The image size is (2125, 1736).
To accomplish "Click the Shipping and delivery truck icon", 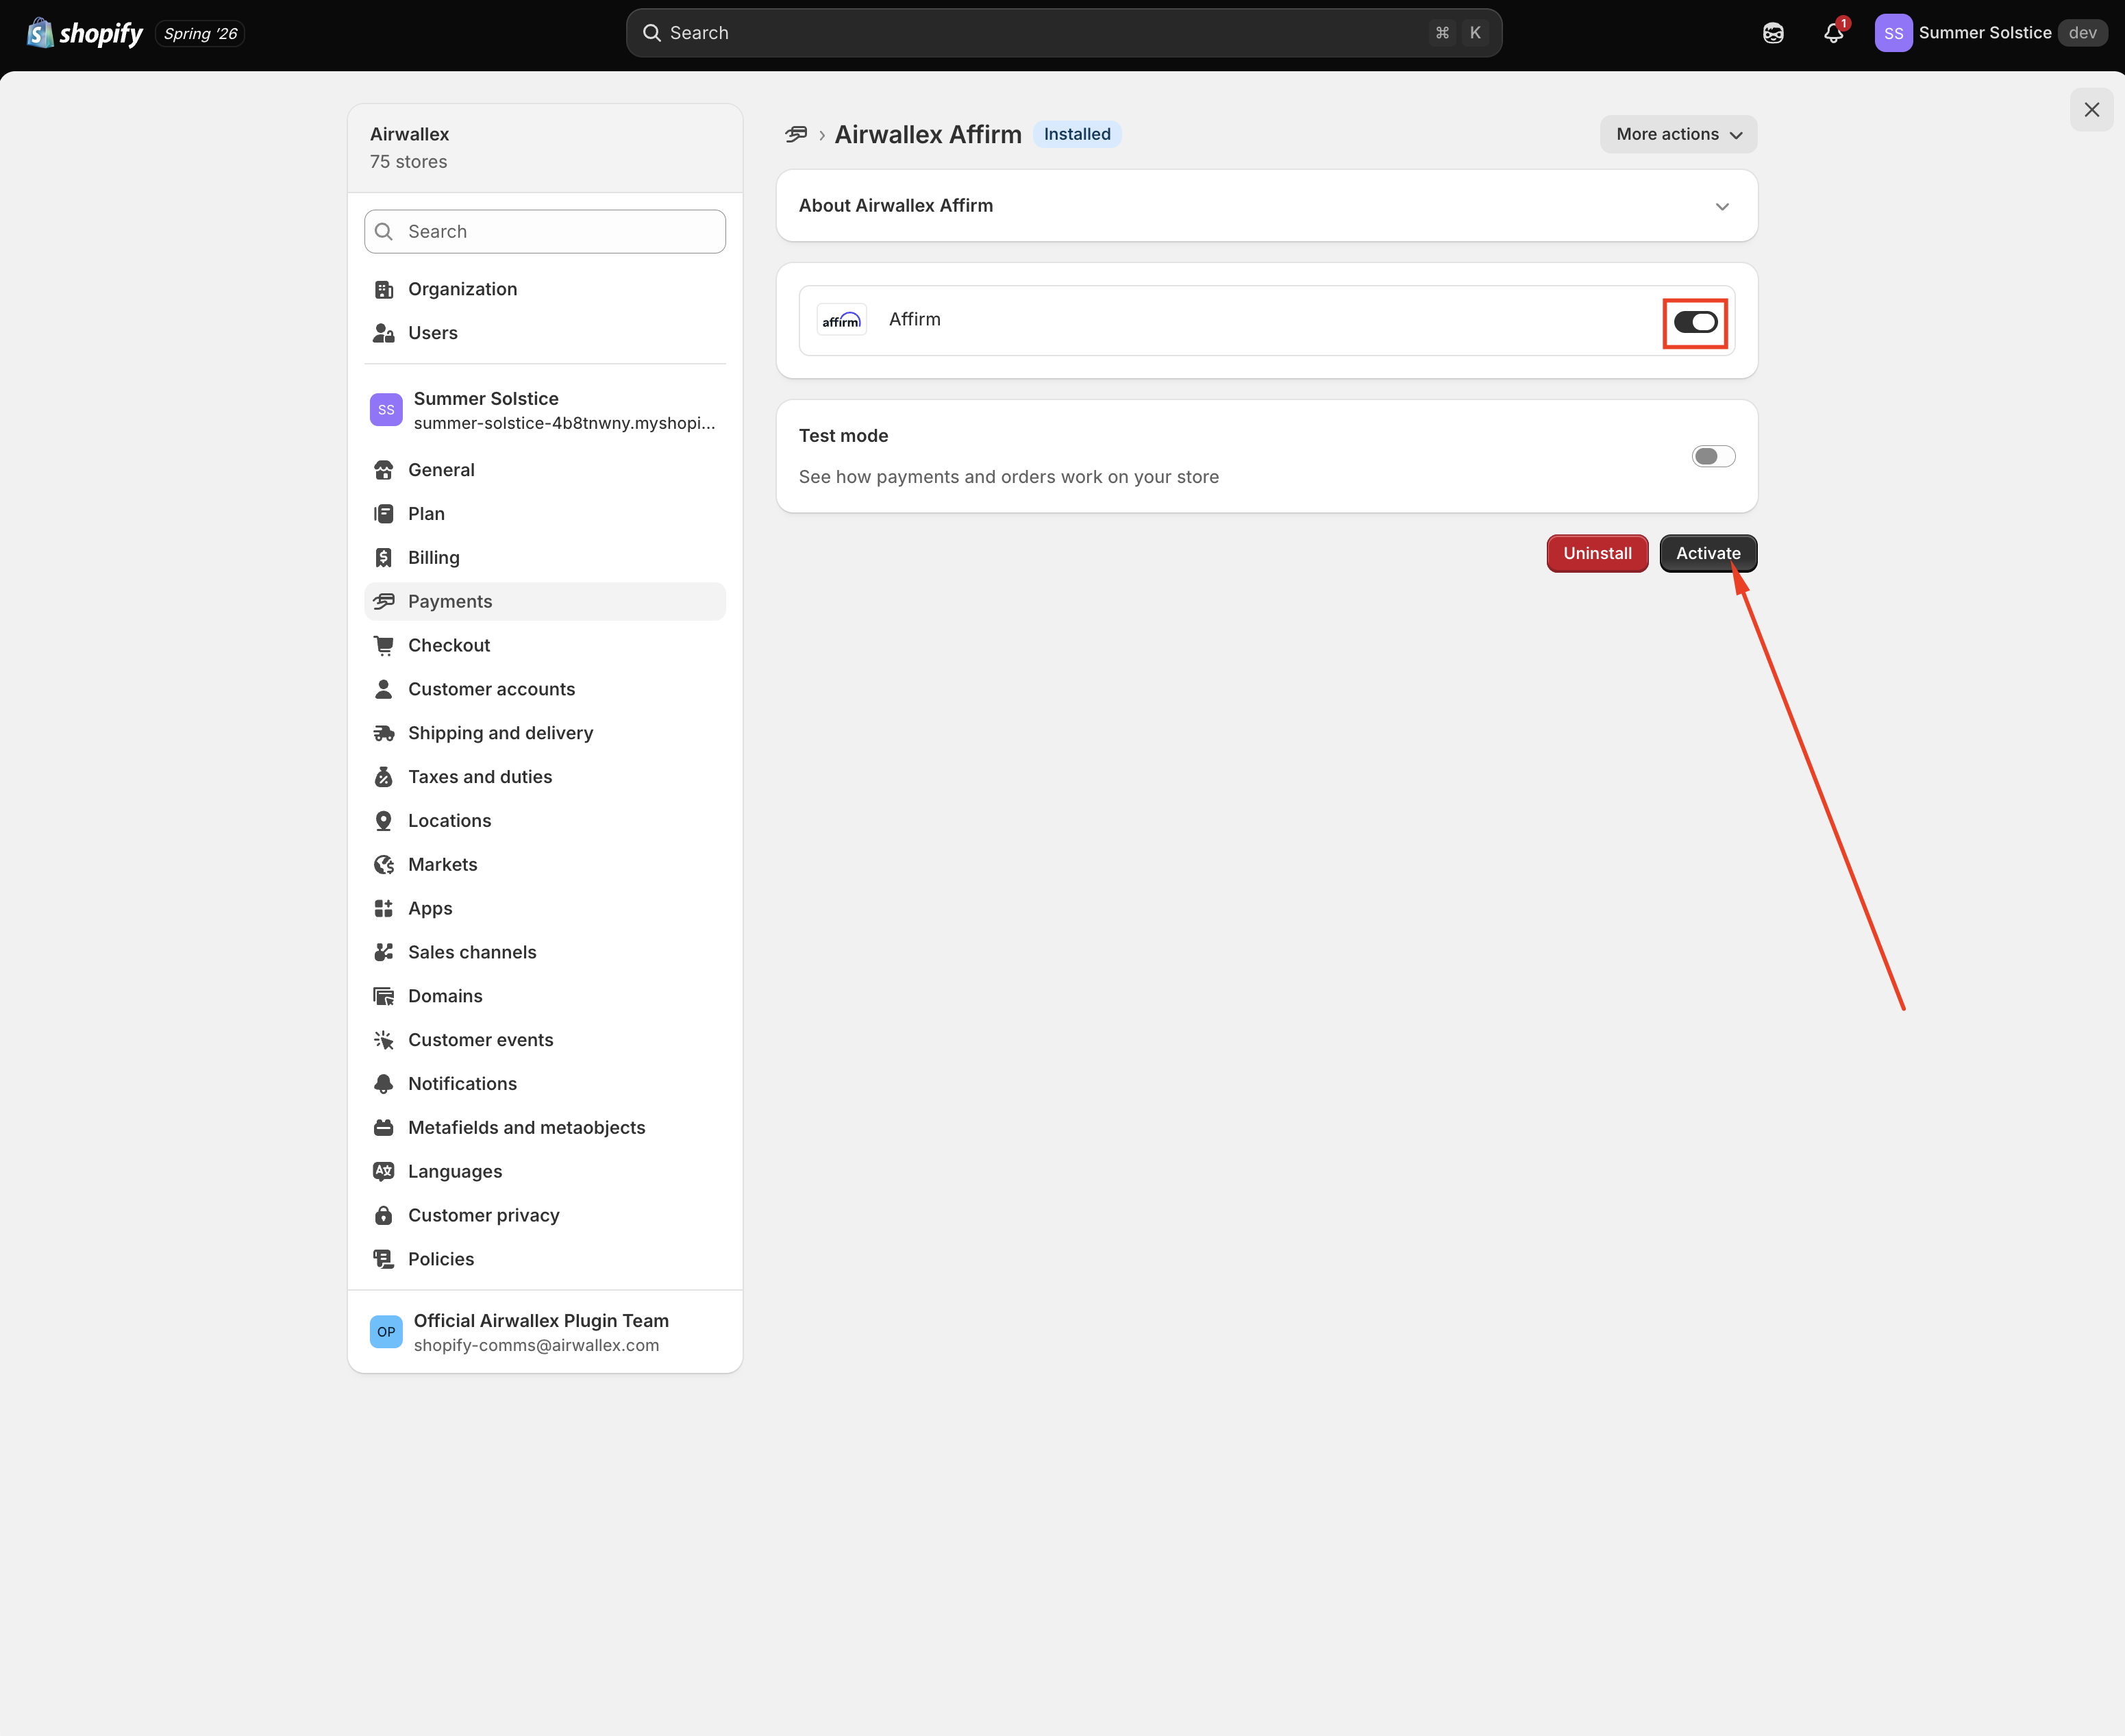I will click(x=384, y=733).
